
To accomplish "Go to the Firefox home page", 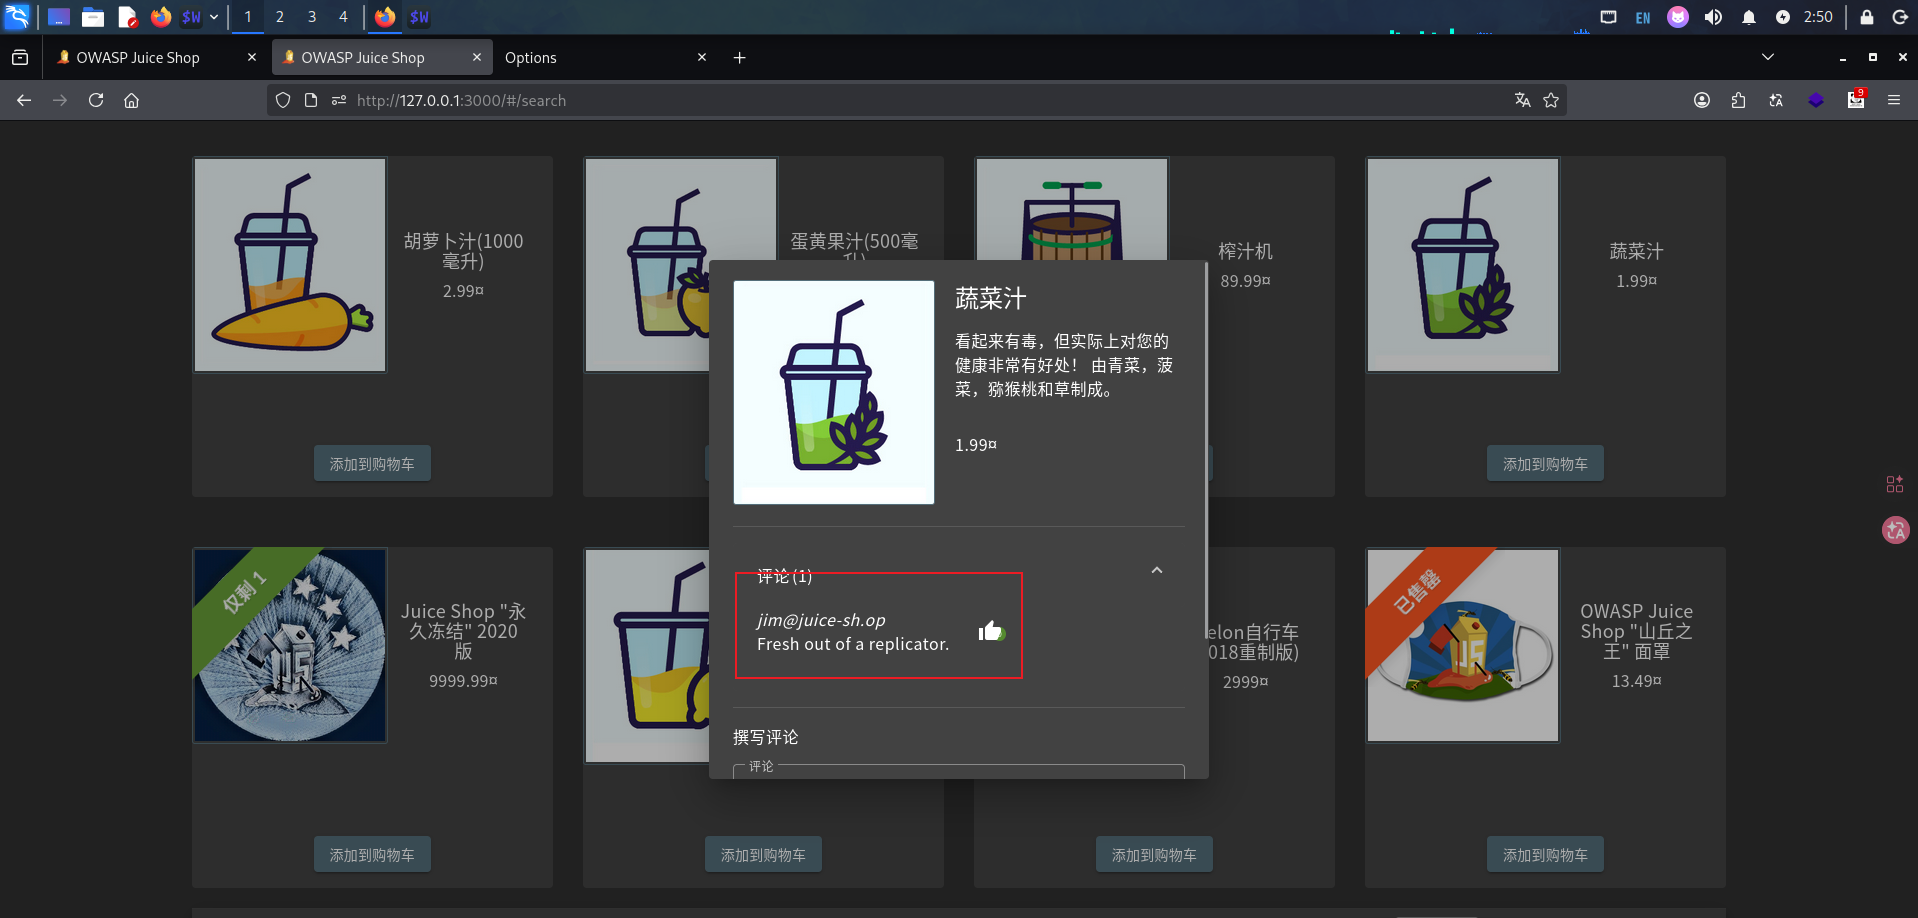I will (132, 100).
